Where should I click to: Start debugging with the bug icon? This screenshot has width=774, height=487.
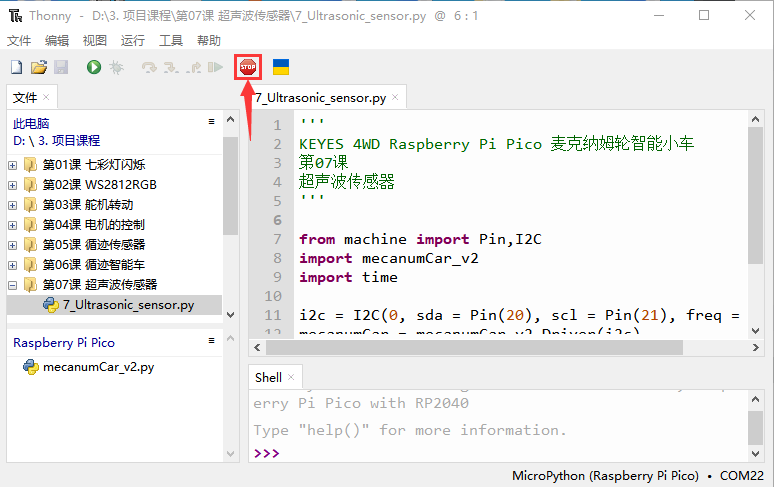(x=116, y=67)
